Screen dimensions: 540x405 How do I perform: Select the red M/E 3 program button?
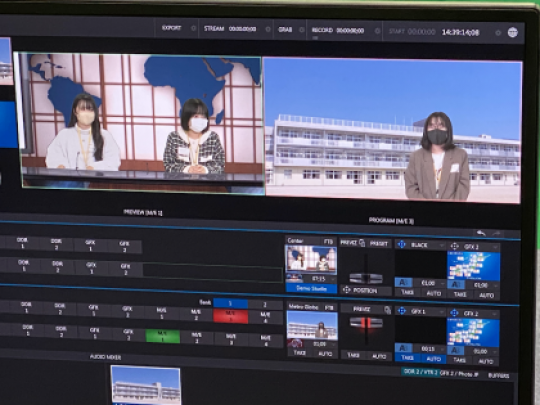coord(230,316)
